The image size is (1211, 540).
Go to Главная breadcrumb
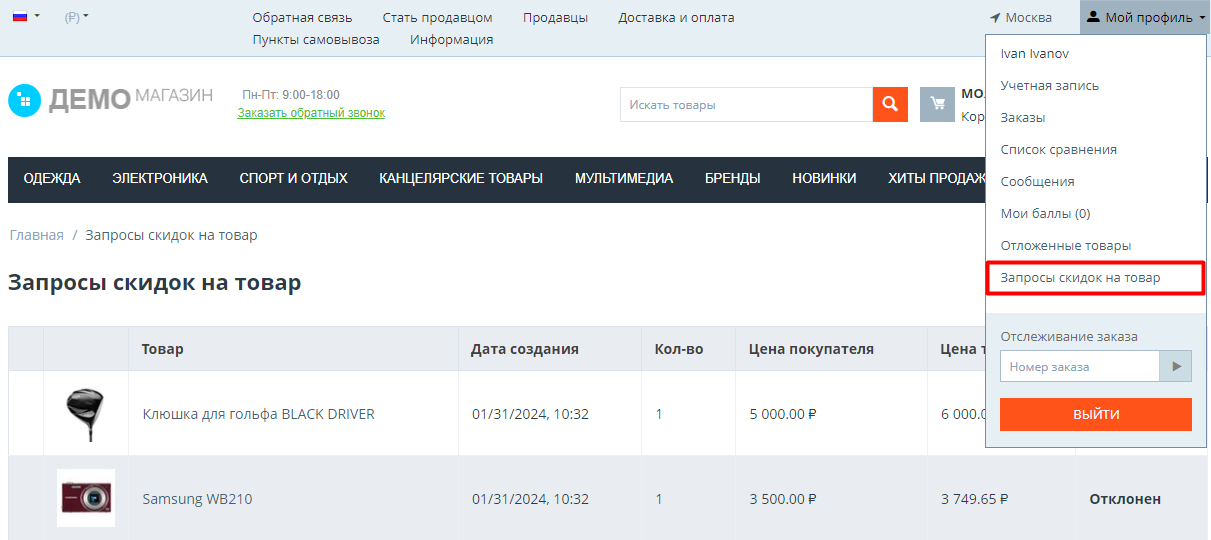click(x=37, y=235)
